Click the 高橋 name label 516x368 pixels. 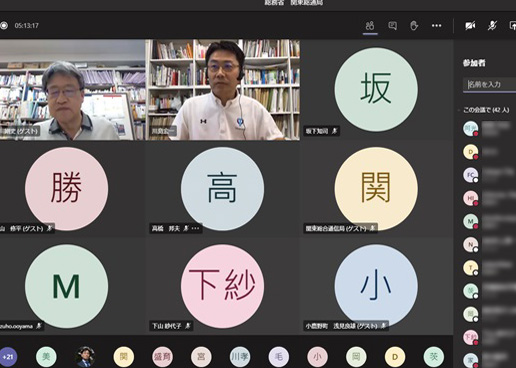point(166,228)
